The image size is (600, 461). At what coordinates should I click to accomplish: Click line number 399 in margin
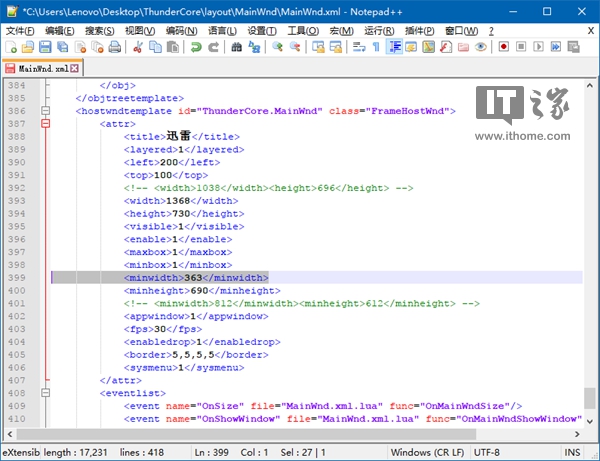[17, 278]
